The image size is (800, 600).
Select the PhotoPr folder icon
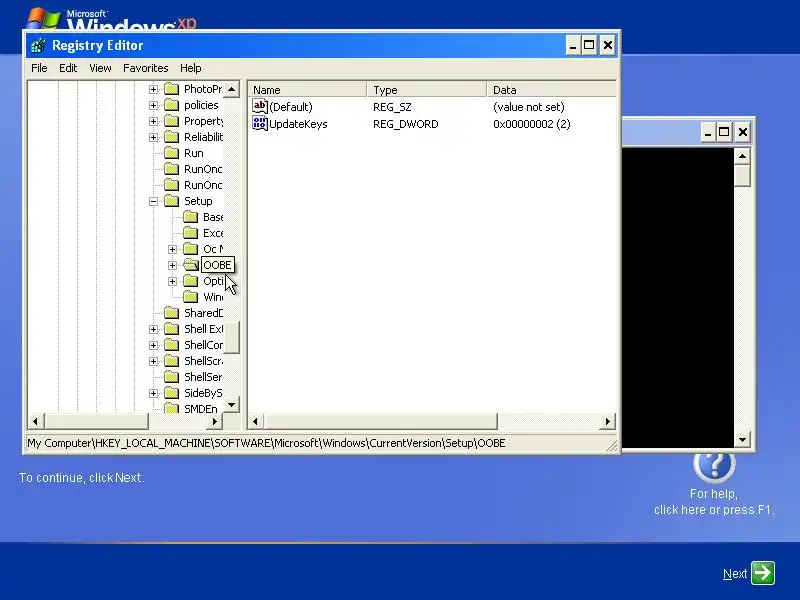172,89
